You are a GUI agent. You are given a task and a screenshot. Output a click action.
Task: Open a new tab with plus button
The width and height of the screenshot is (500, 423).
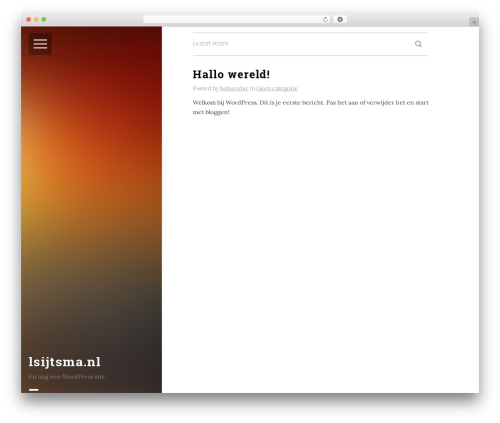click(474, 22)
